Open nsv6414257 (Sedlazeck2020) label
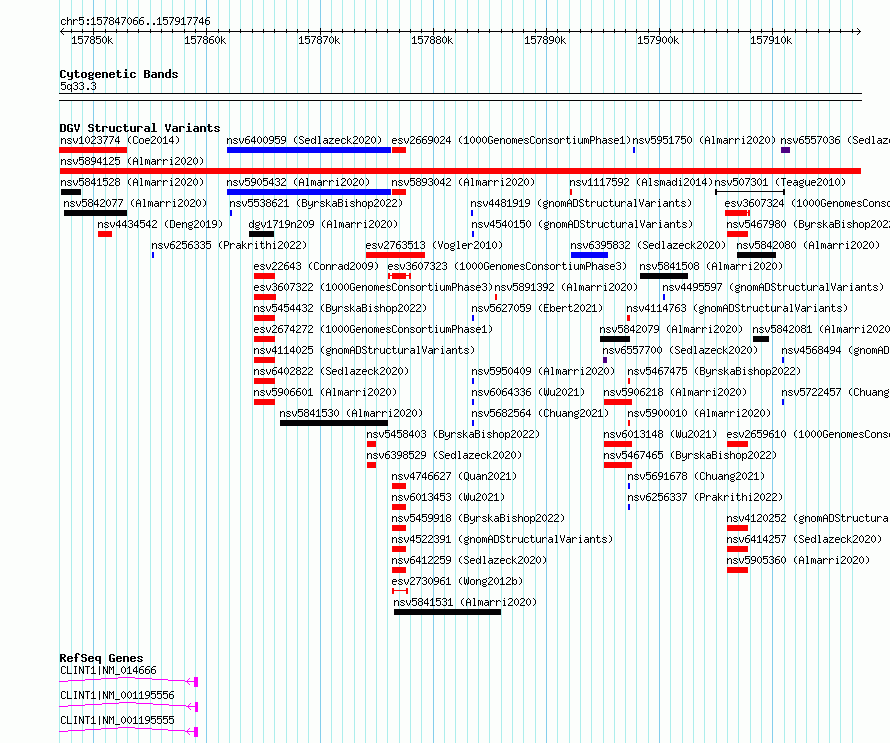The height and width of the screenshot is (743, 890). pyautogui.click(x=804, y=539)
